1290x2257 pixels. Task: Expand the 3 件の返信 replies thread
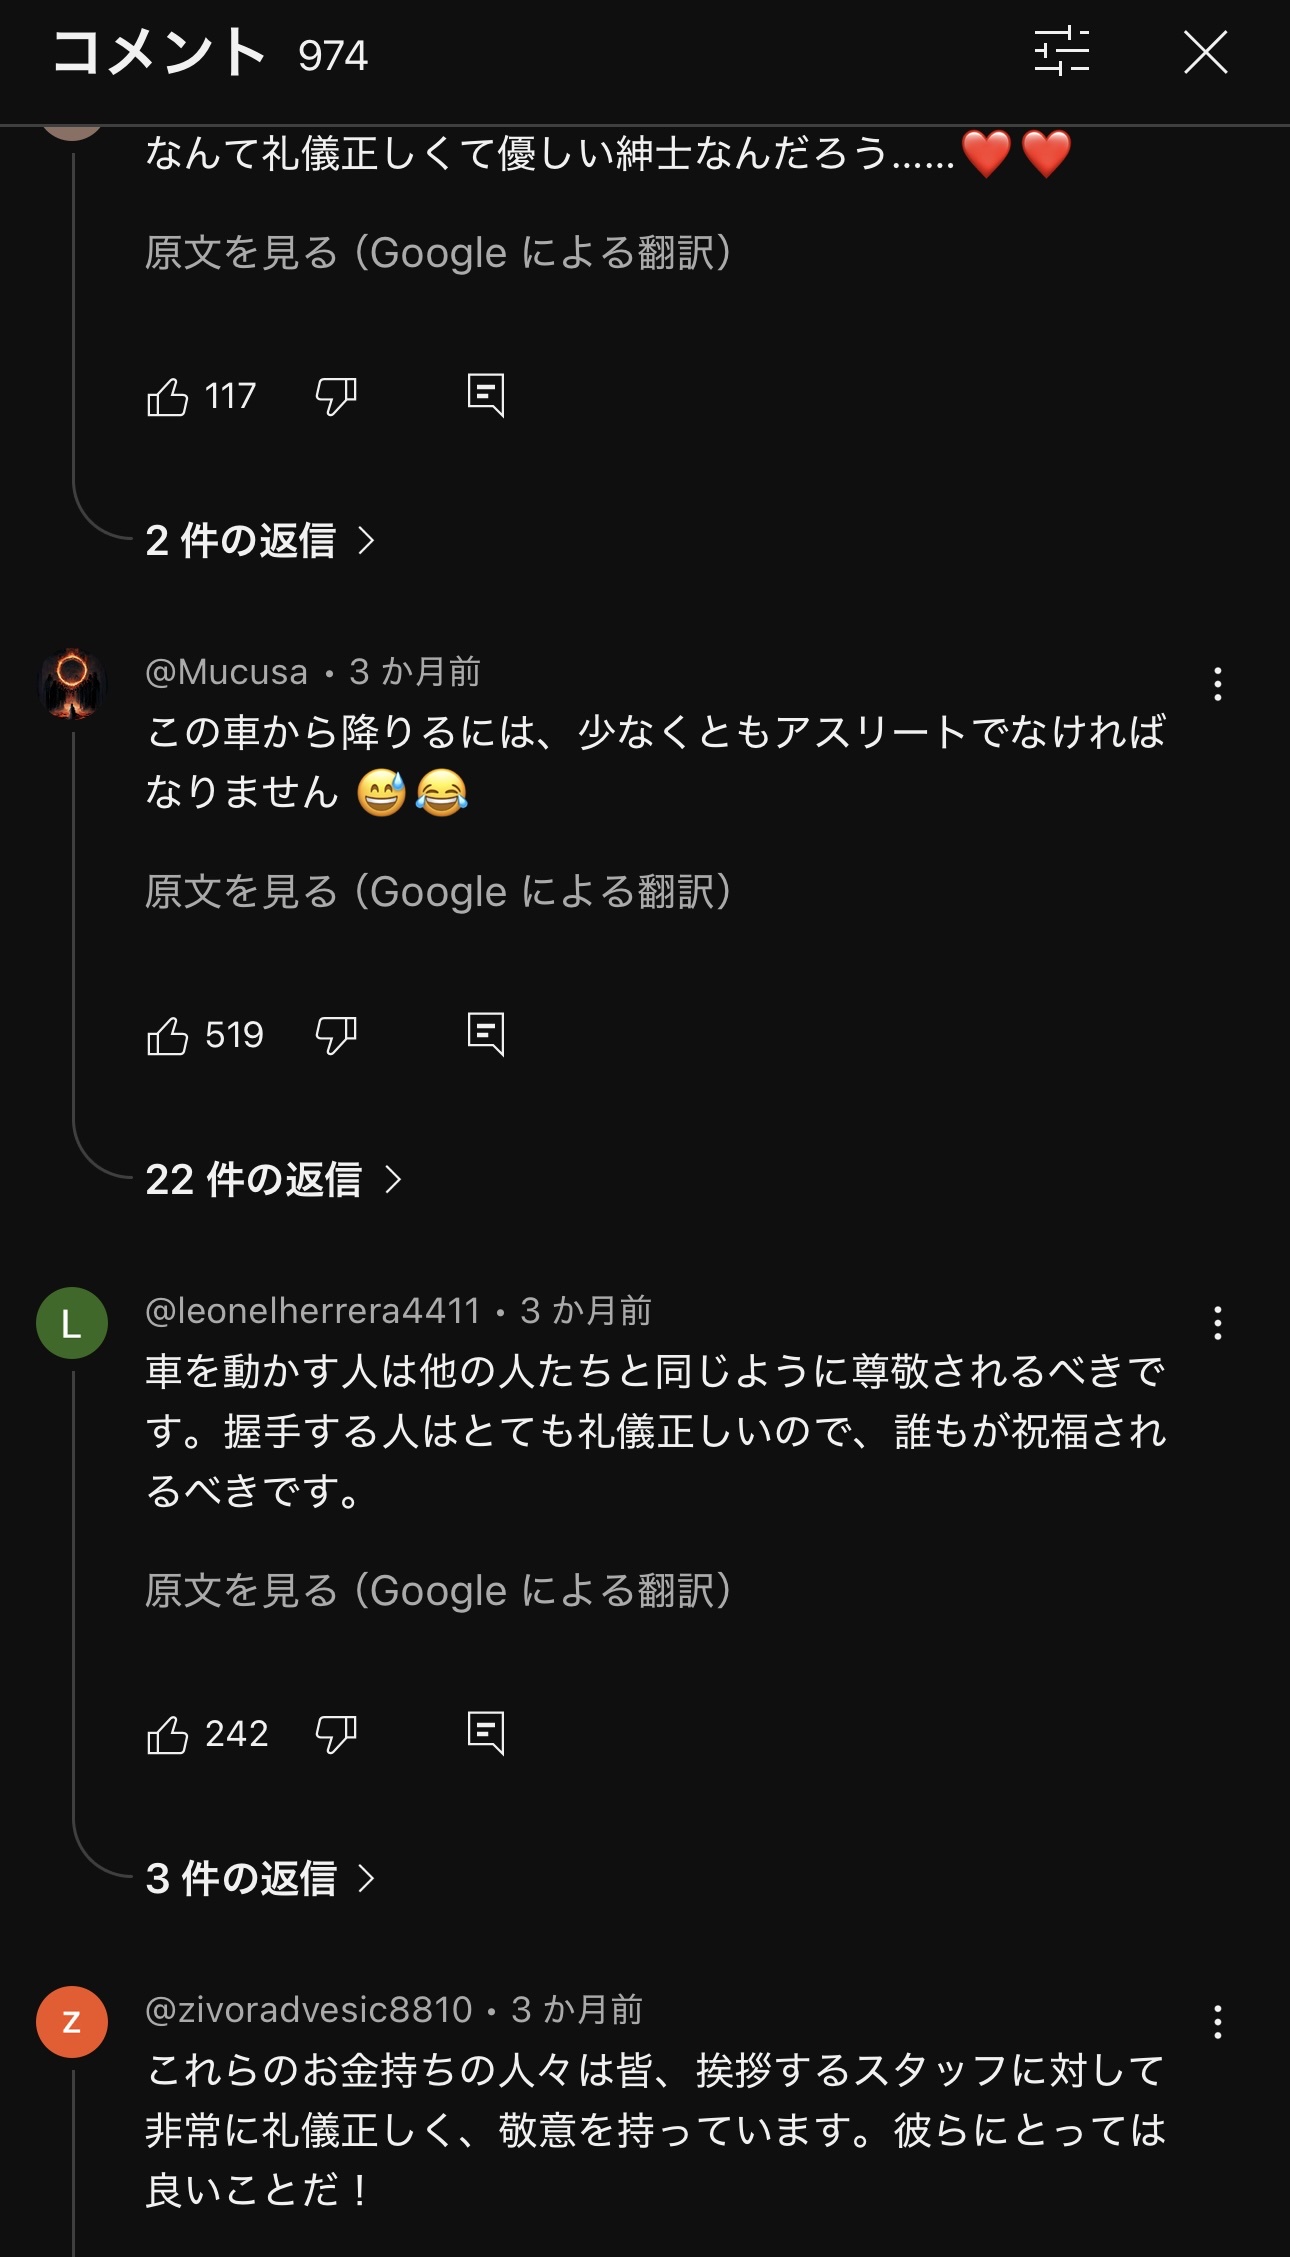259,1879
